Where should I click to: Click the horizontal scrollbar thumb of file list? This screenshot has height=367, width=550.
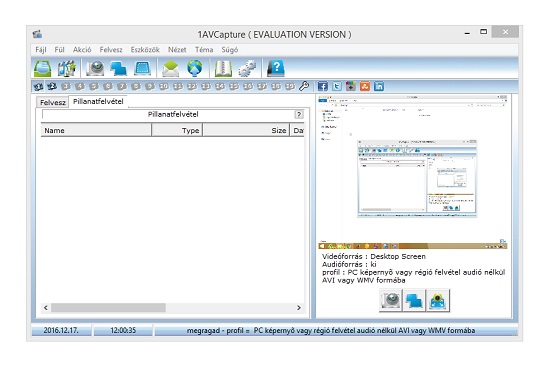pyautogui.click(x=108, y=308)
